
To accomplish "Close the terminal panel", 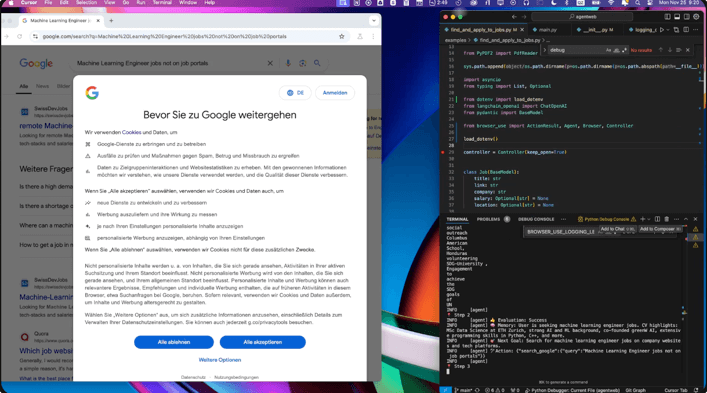I will 695,219.
